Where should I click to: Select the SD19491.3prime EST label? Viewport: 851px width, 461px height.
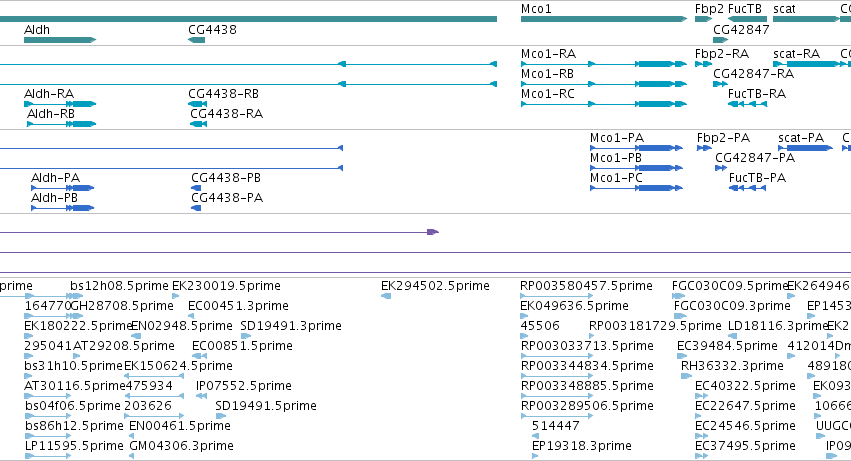(x=291, y=326)
